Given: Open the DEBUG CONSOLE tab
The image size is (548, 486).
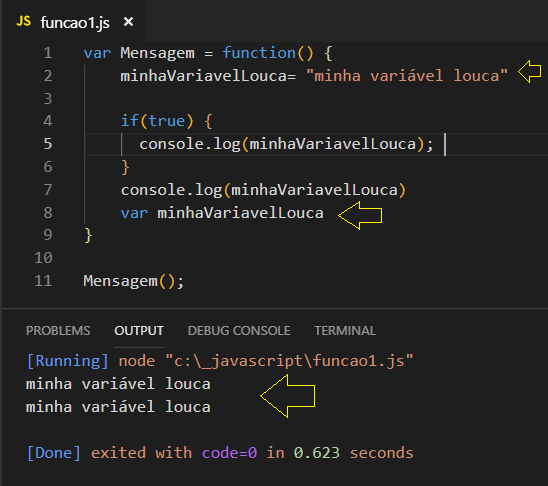Looking at the screenshot, I should [x=239, y=331].
